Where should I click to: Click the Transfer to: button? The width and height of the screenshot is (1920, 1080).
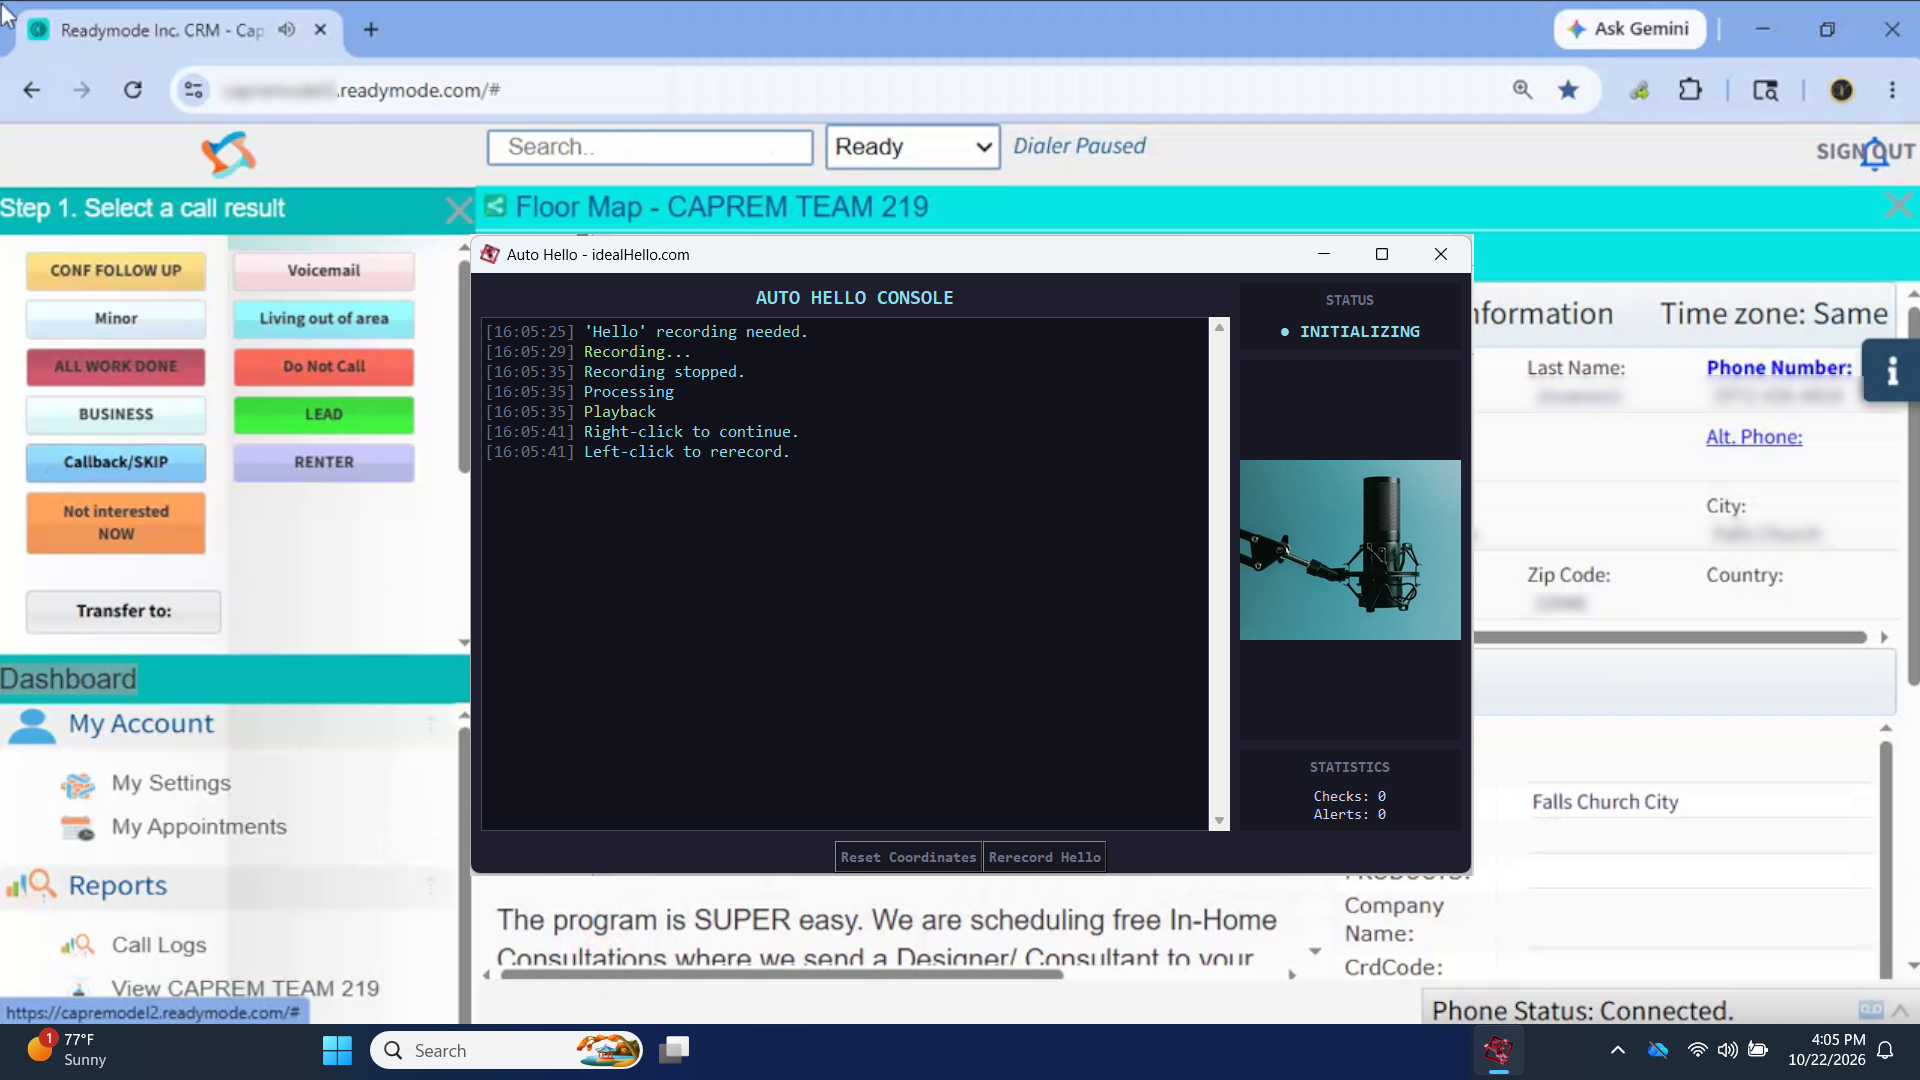(x=124, y=611)
